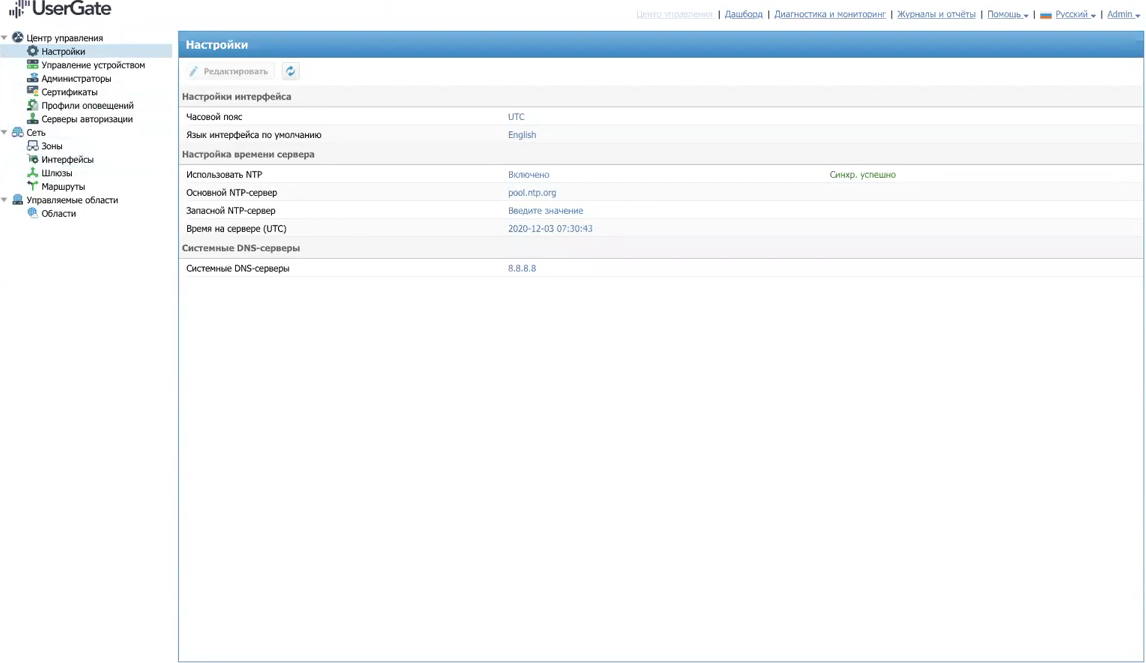Image resolution: width=1146 pixels, height=663 pixels.
Task: Click the Сертификаты icon in the tree
Action: 32,91
